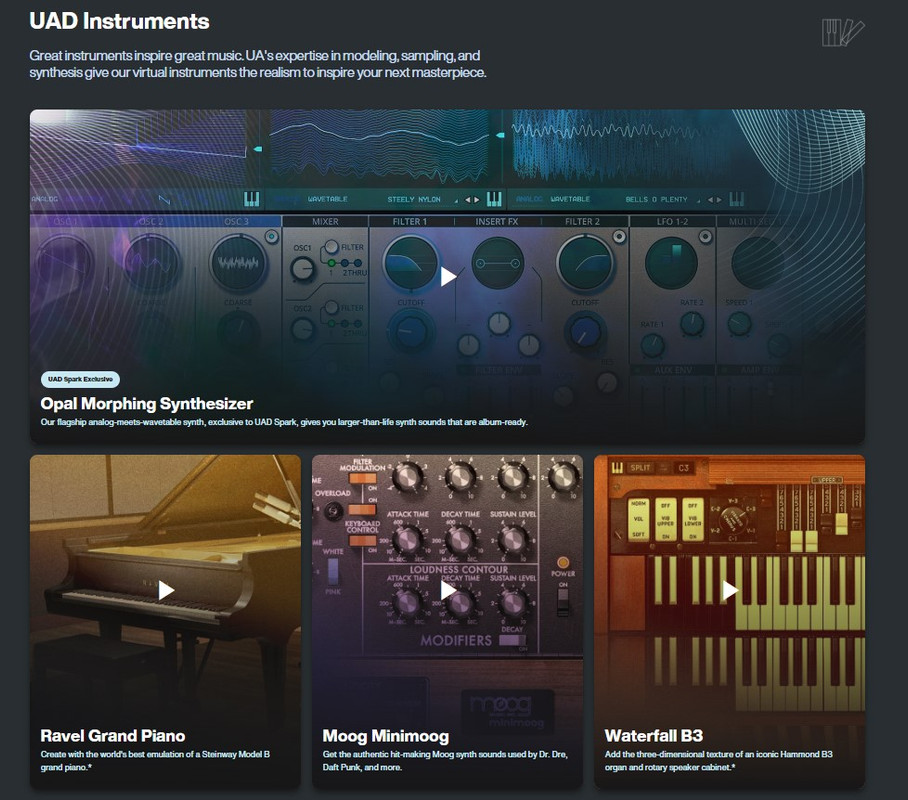Viewport: 908px width, 800px height.
Task: Click the 'Great instruments inspire great music' paragraph
Action: (258, 64)
